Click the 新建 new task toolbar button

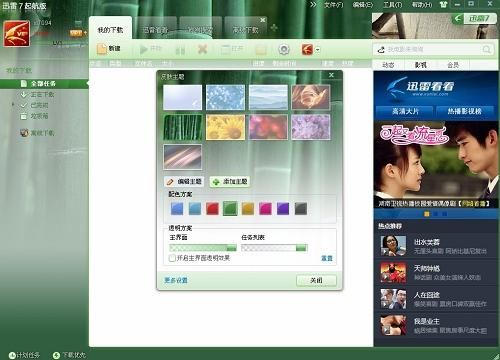[108, 49]
